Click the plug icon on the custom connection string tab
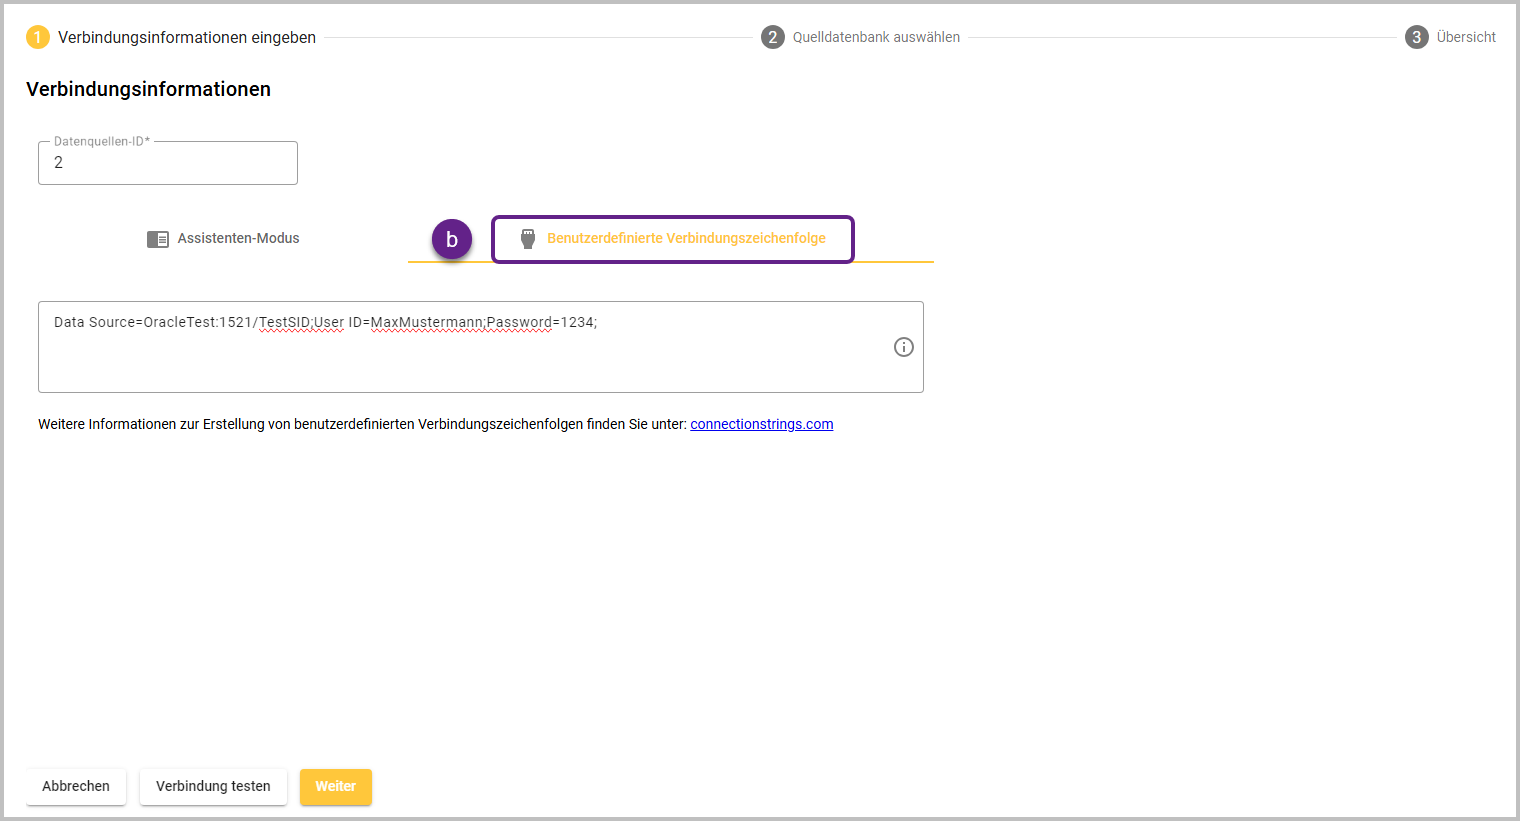The height and width of the screenshot is (821, 1520). tap(528, 239)
